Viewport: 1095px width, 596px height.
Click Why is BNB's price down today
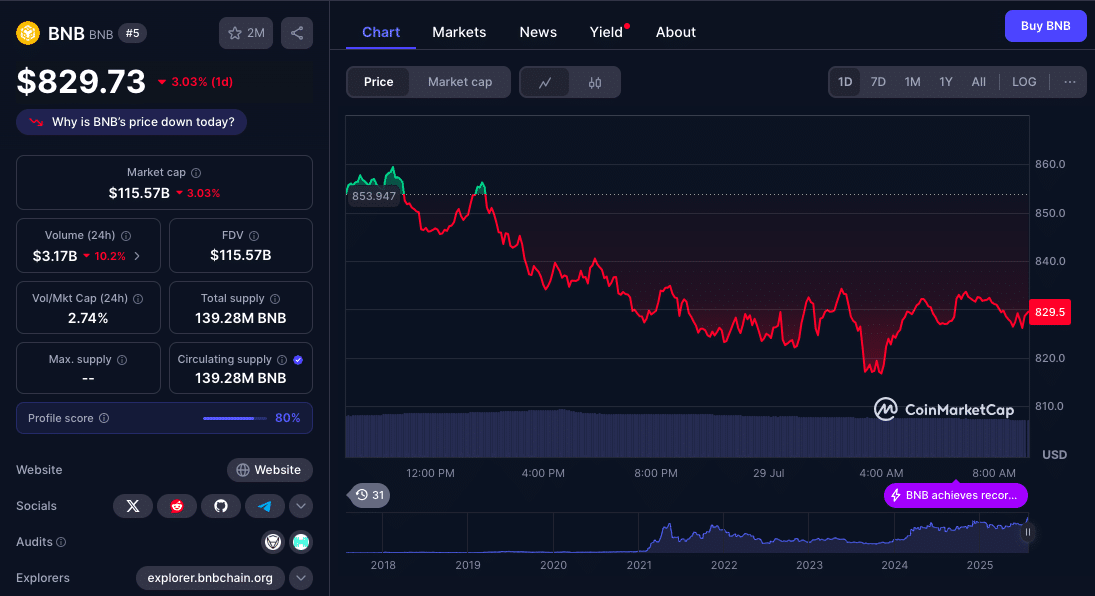[131, 122]
